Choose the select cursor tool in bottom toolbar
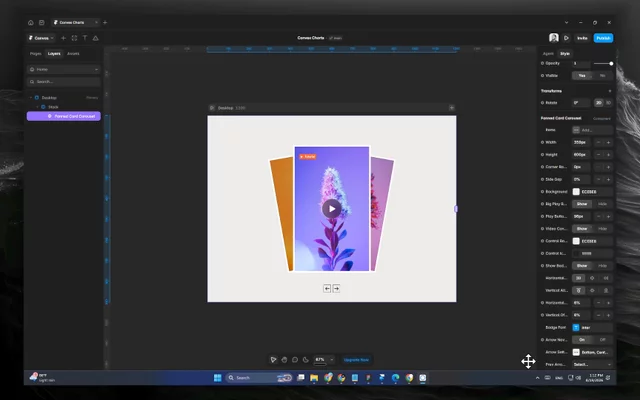 tap(273, 360)
